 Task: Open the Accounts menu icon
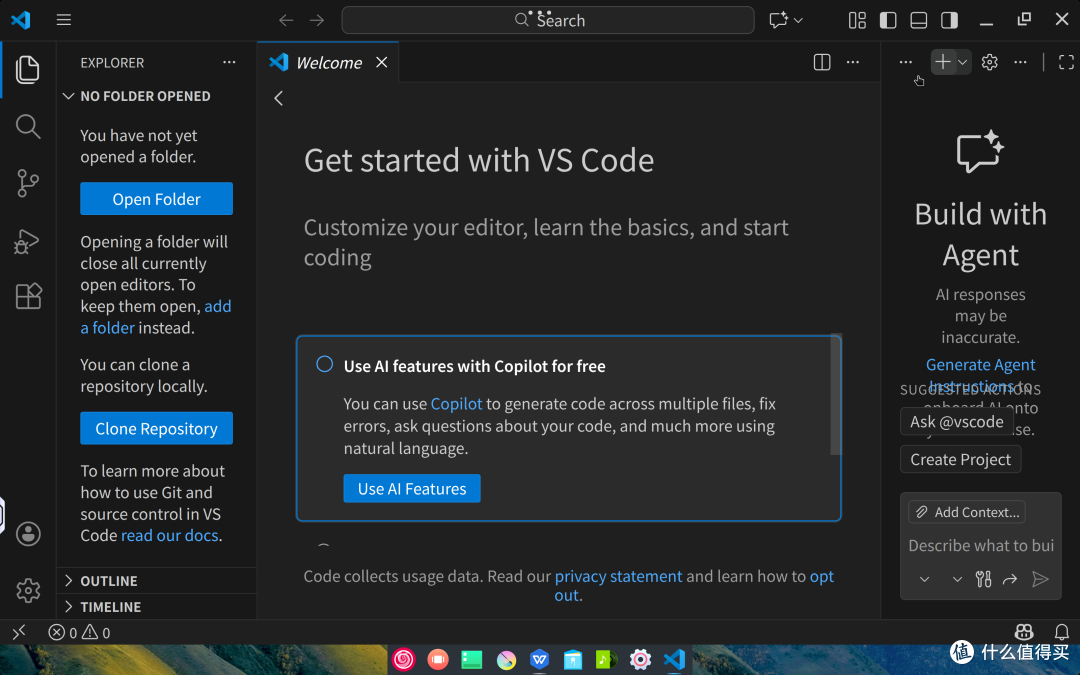click(28, 534)
